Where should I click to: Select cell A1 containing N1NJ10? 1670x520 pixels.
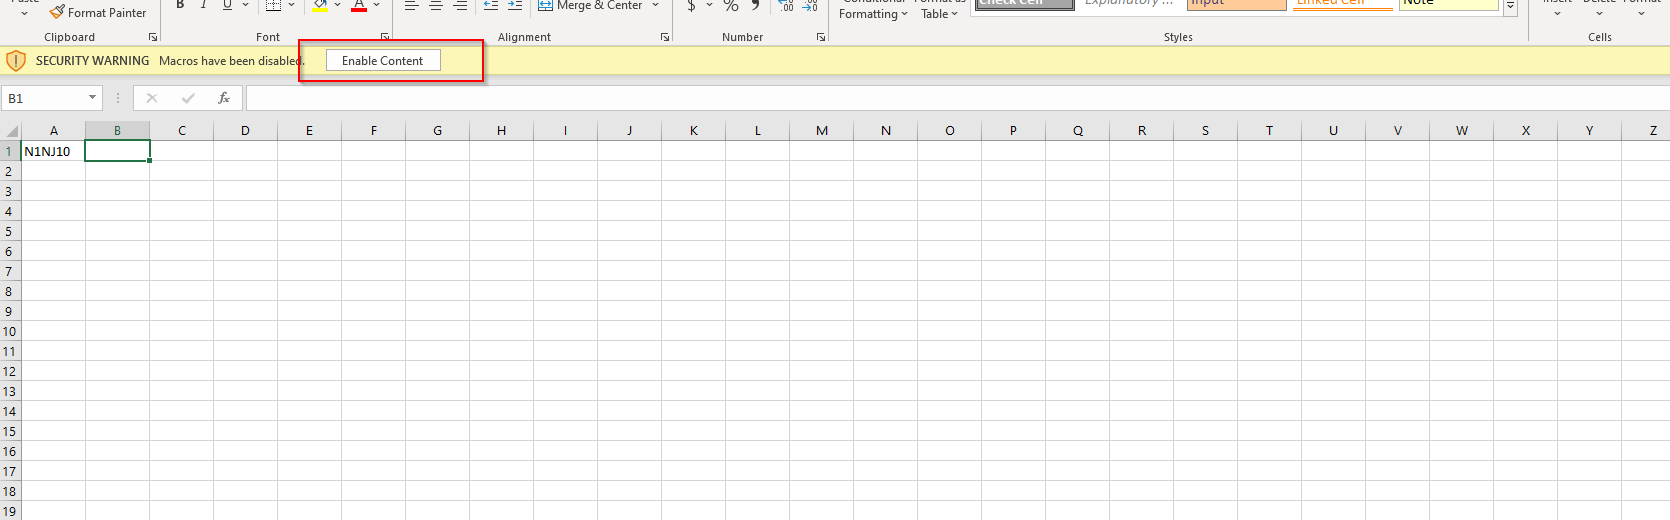[53, 151]
